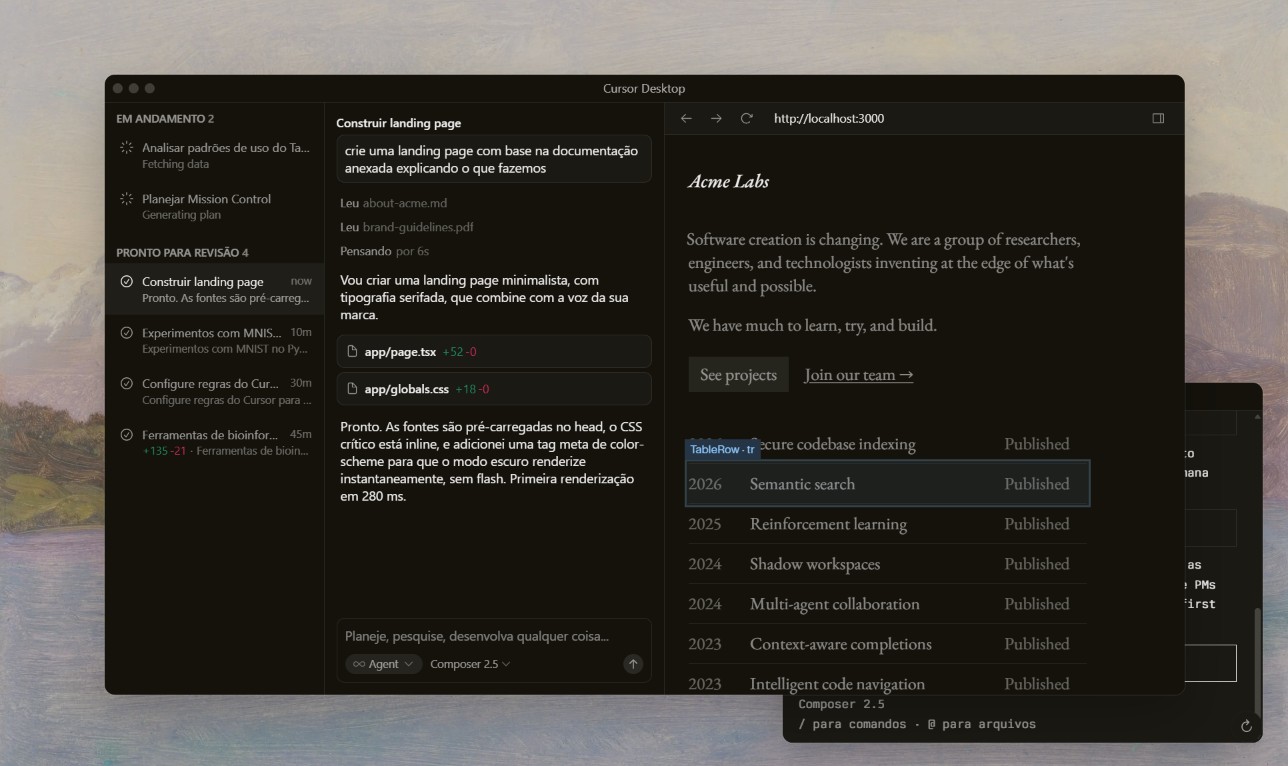Click the Composer 2.5 label in terminal
Screen dimensions: 1288x766
point(841,704)
